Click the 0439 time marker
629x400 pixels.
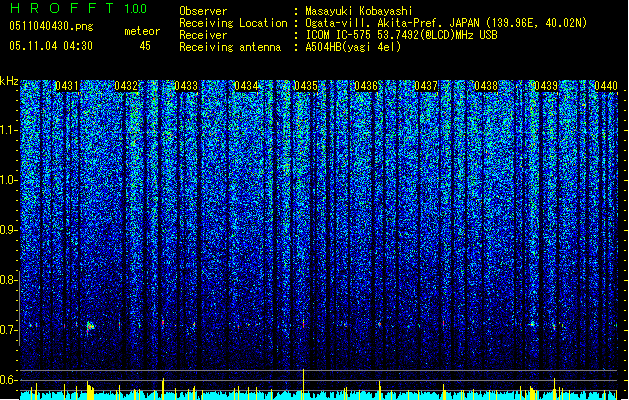(x=546, y=86)
